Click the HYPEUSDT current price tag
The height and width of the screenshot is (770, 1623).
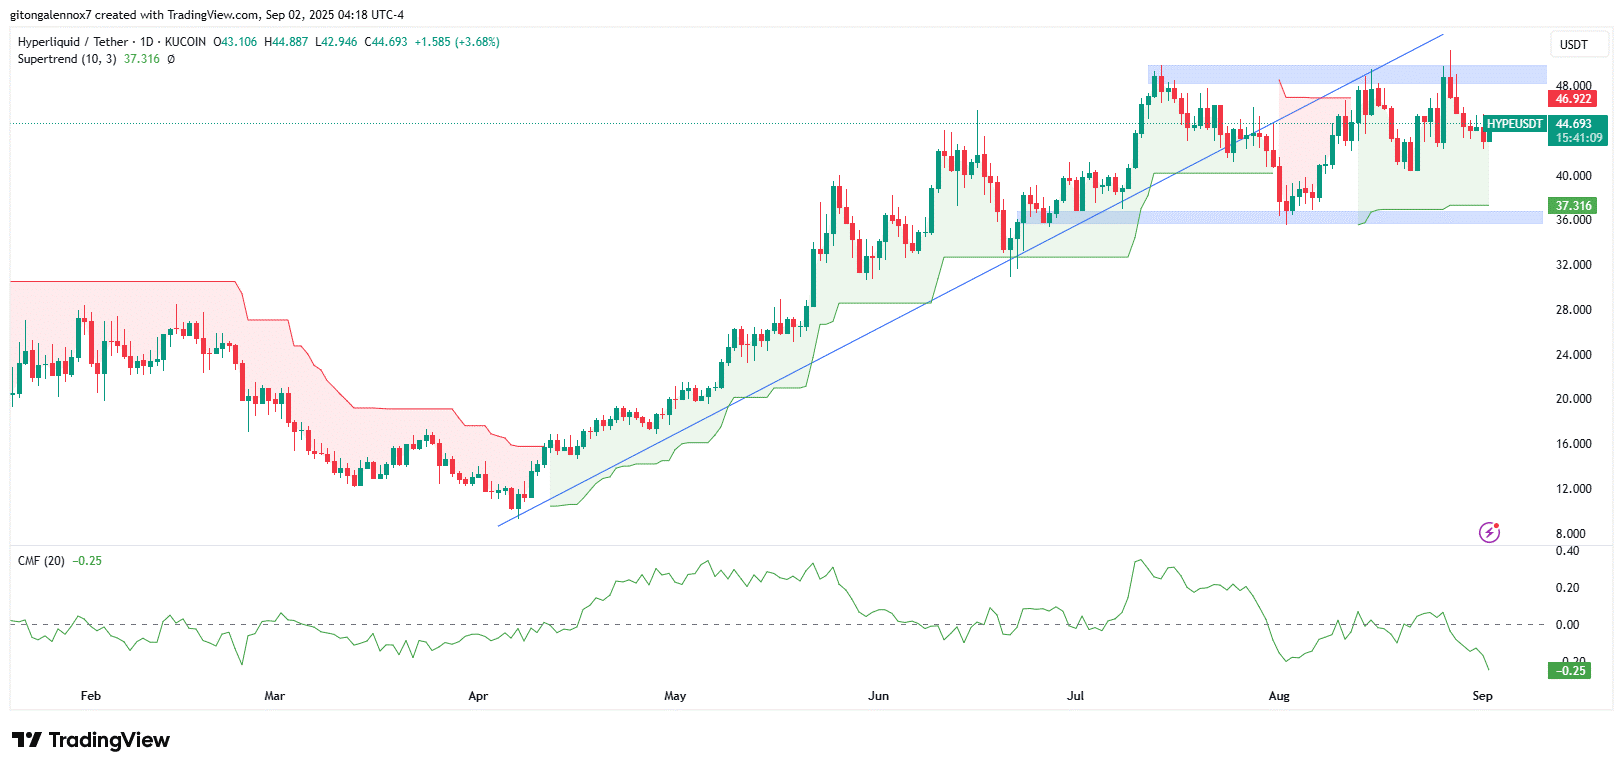[1515, 124]
